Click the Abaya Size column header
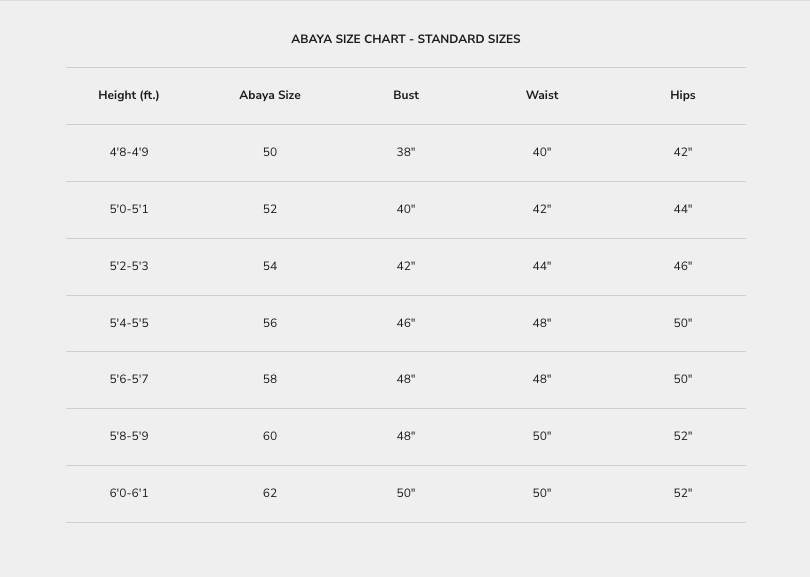The image size is (810, 577). [270, 95]
